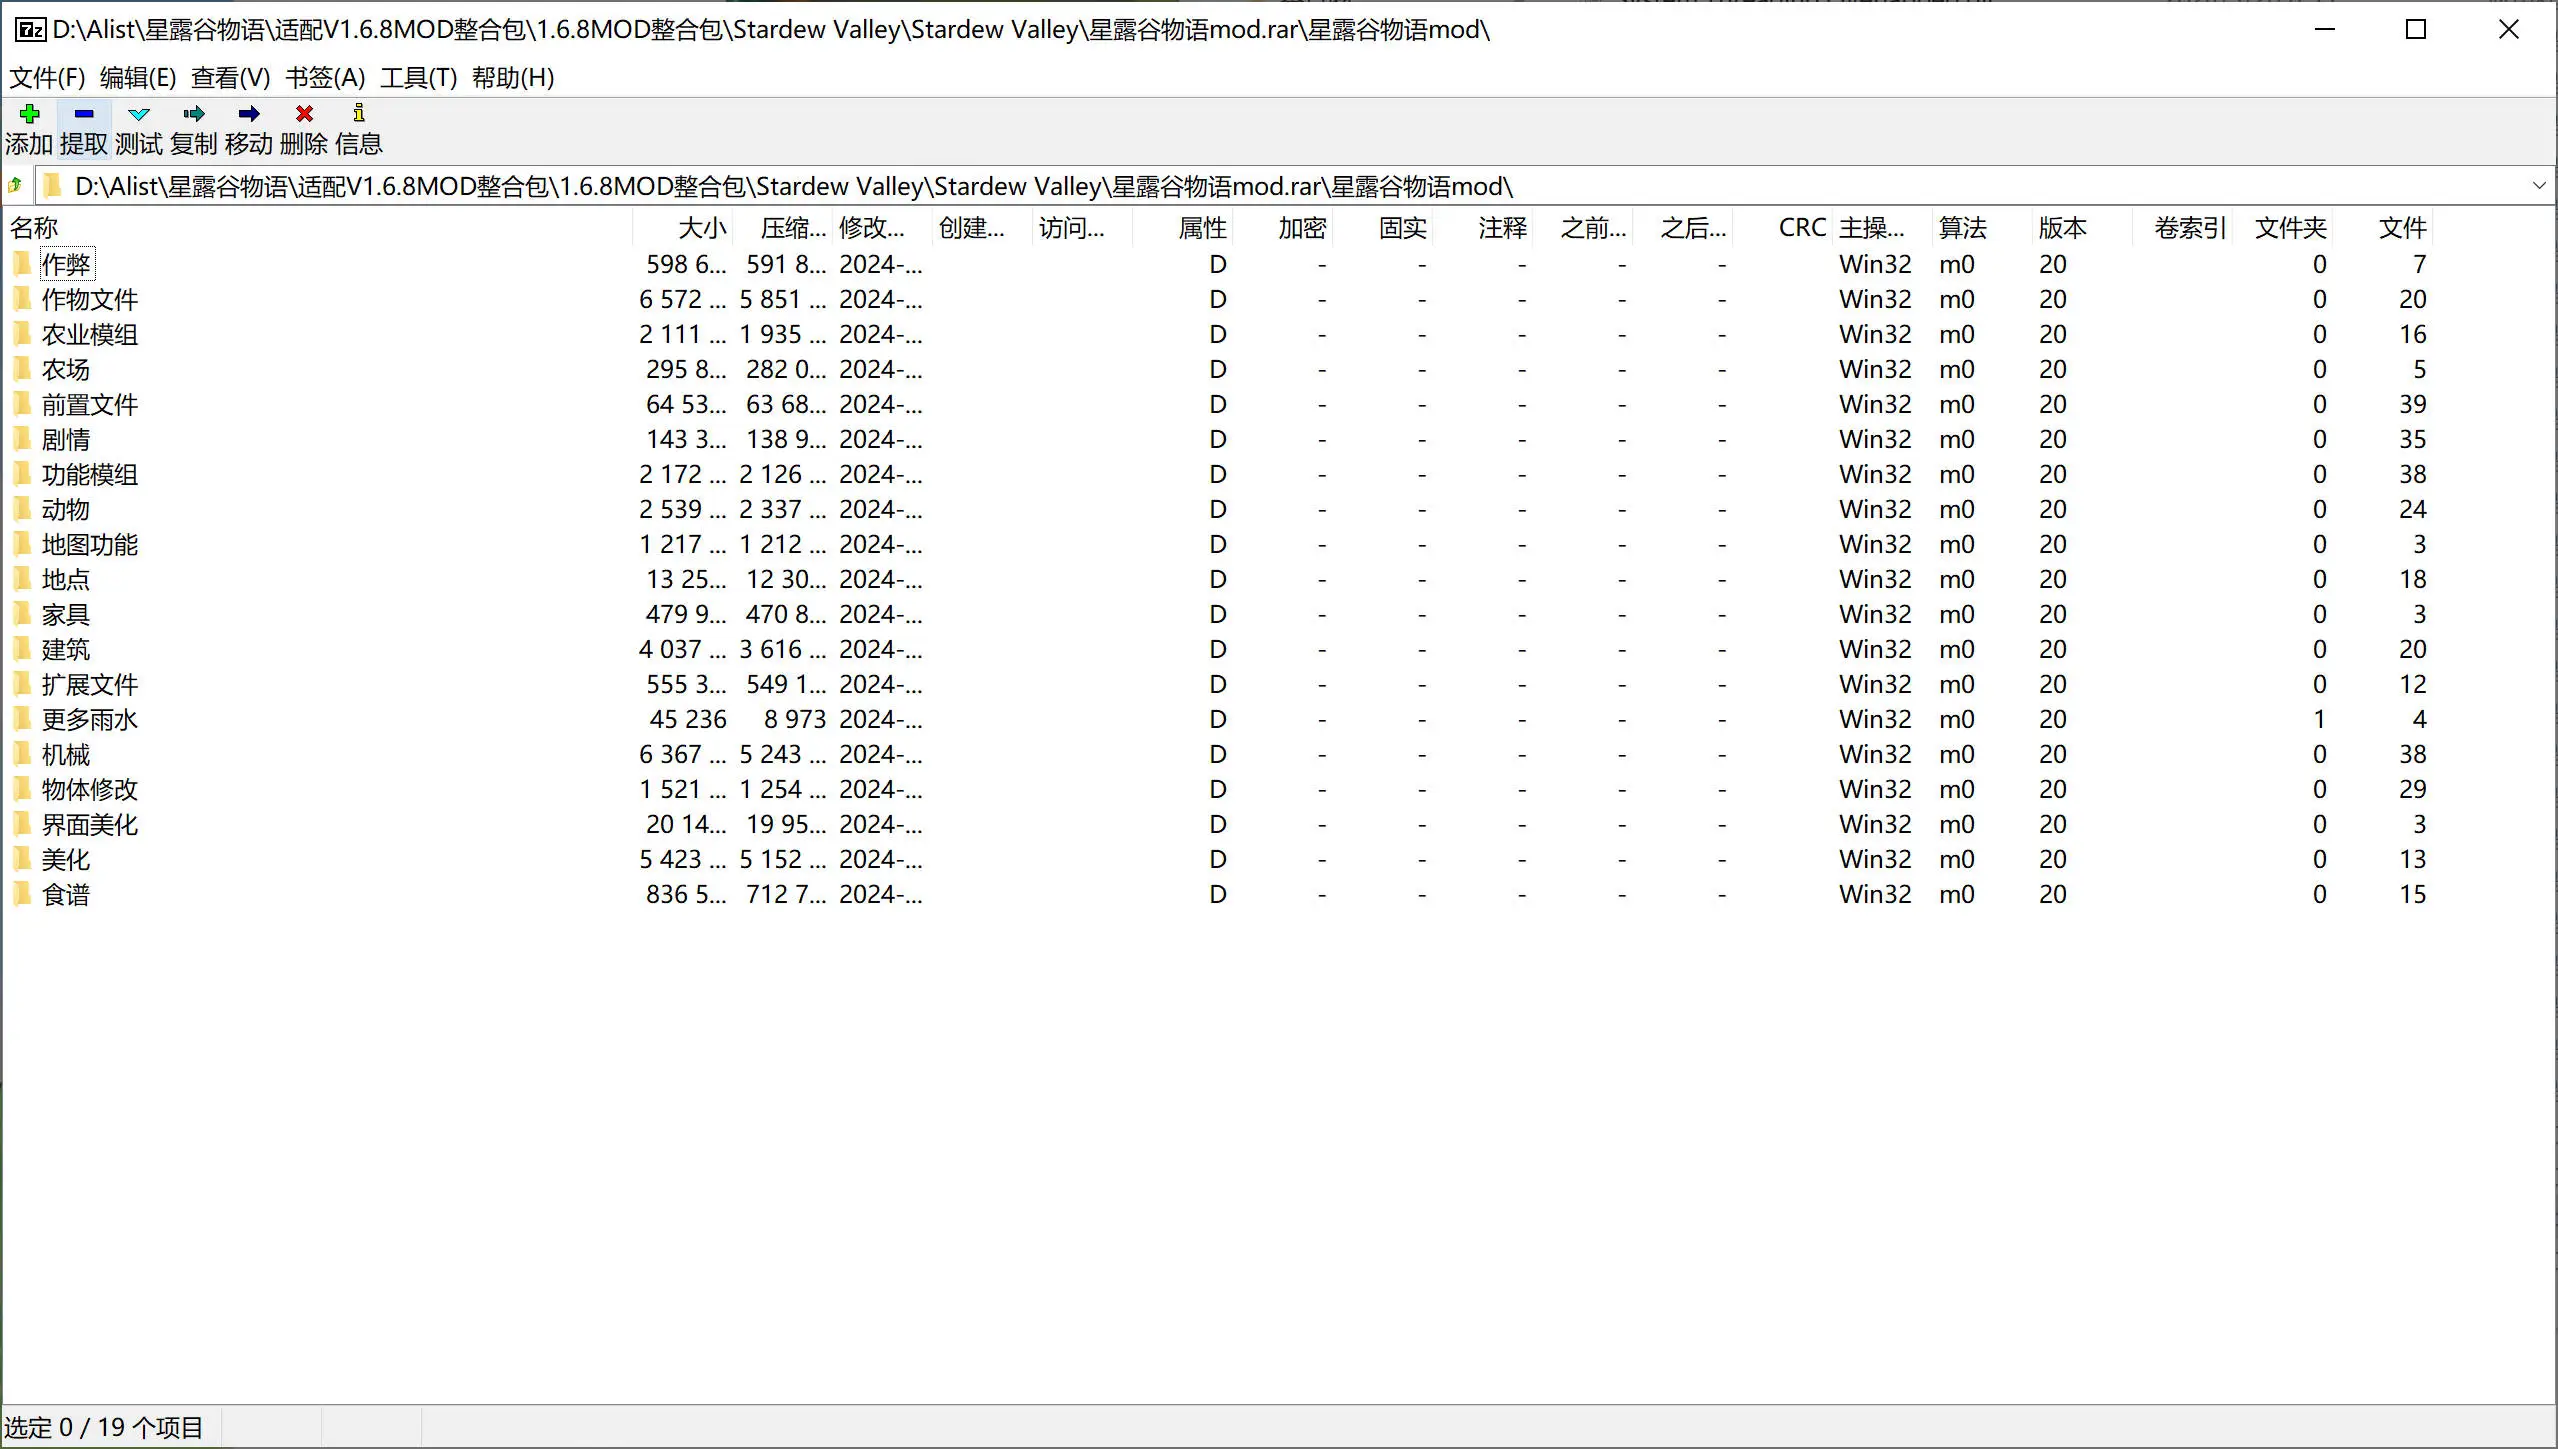The width and height of the screenshot is (2558, 1449).
Task: Sort by the CRC column header
Action: click(x=1783, y=228)
